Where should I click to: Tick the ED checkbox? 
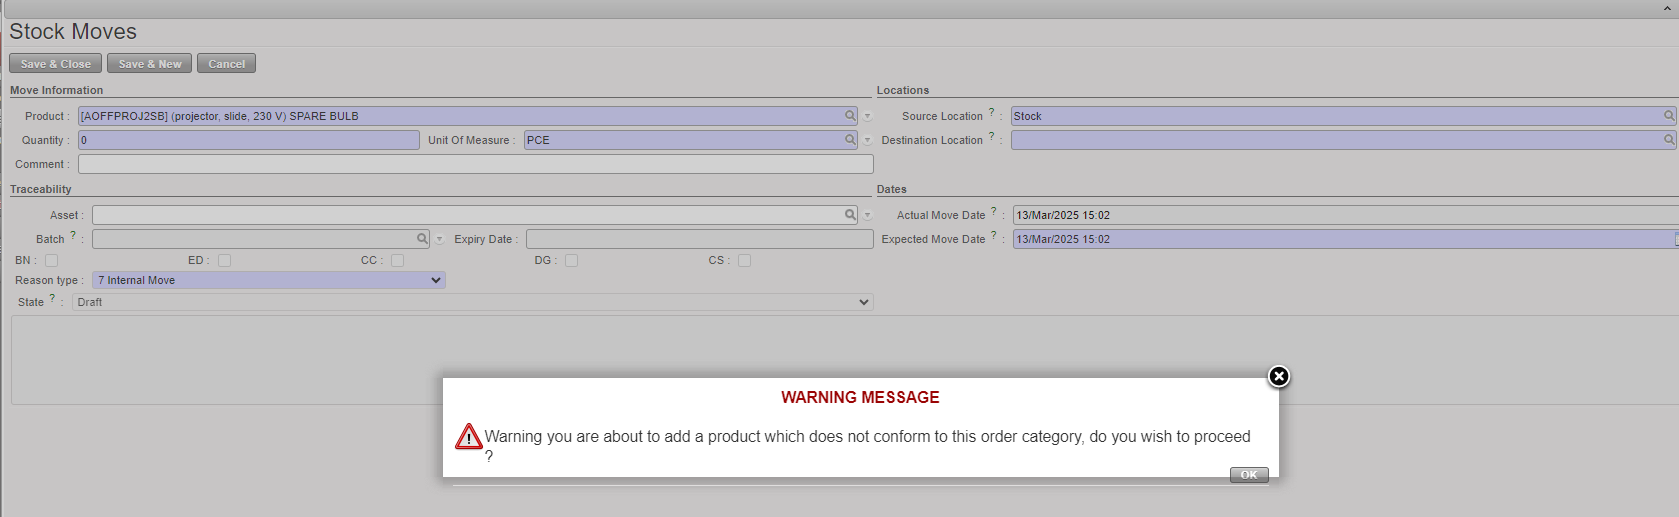click(224, 261)
